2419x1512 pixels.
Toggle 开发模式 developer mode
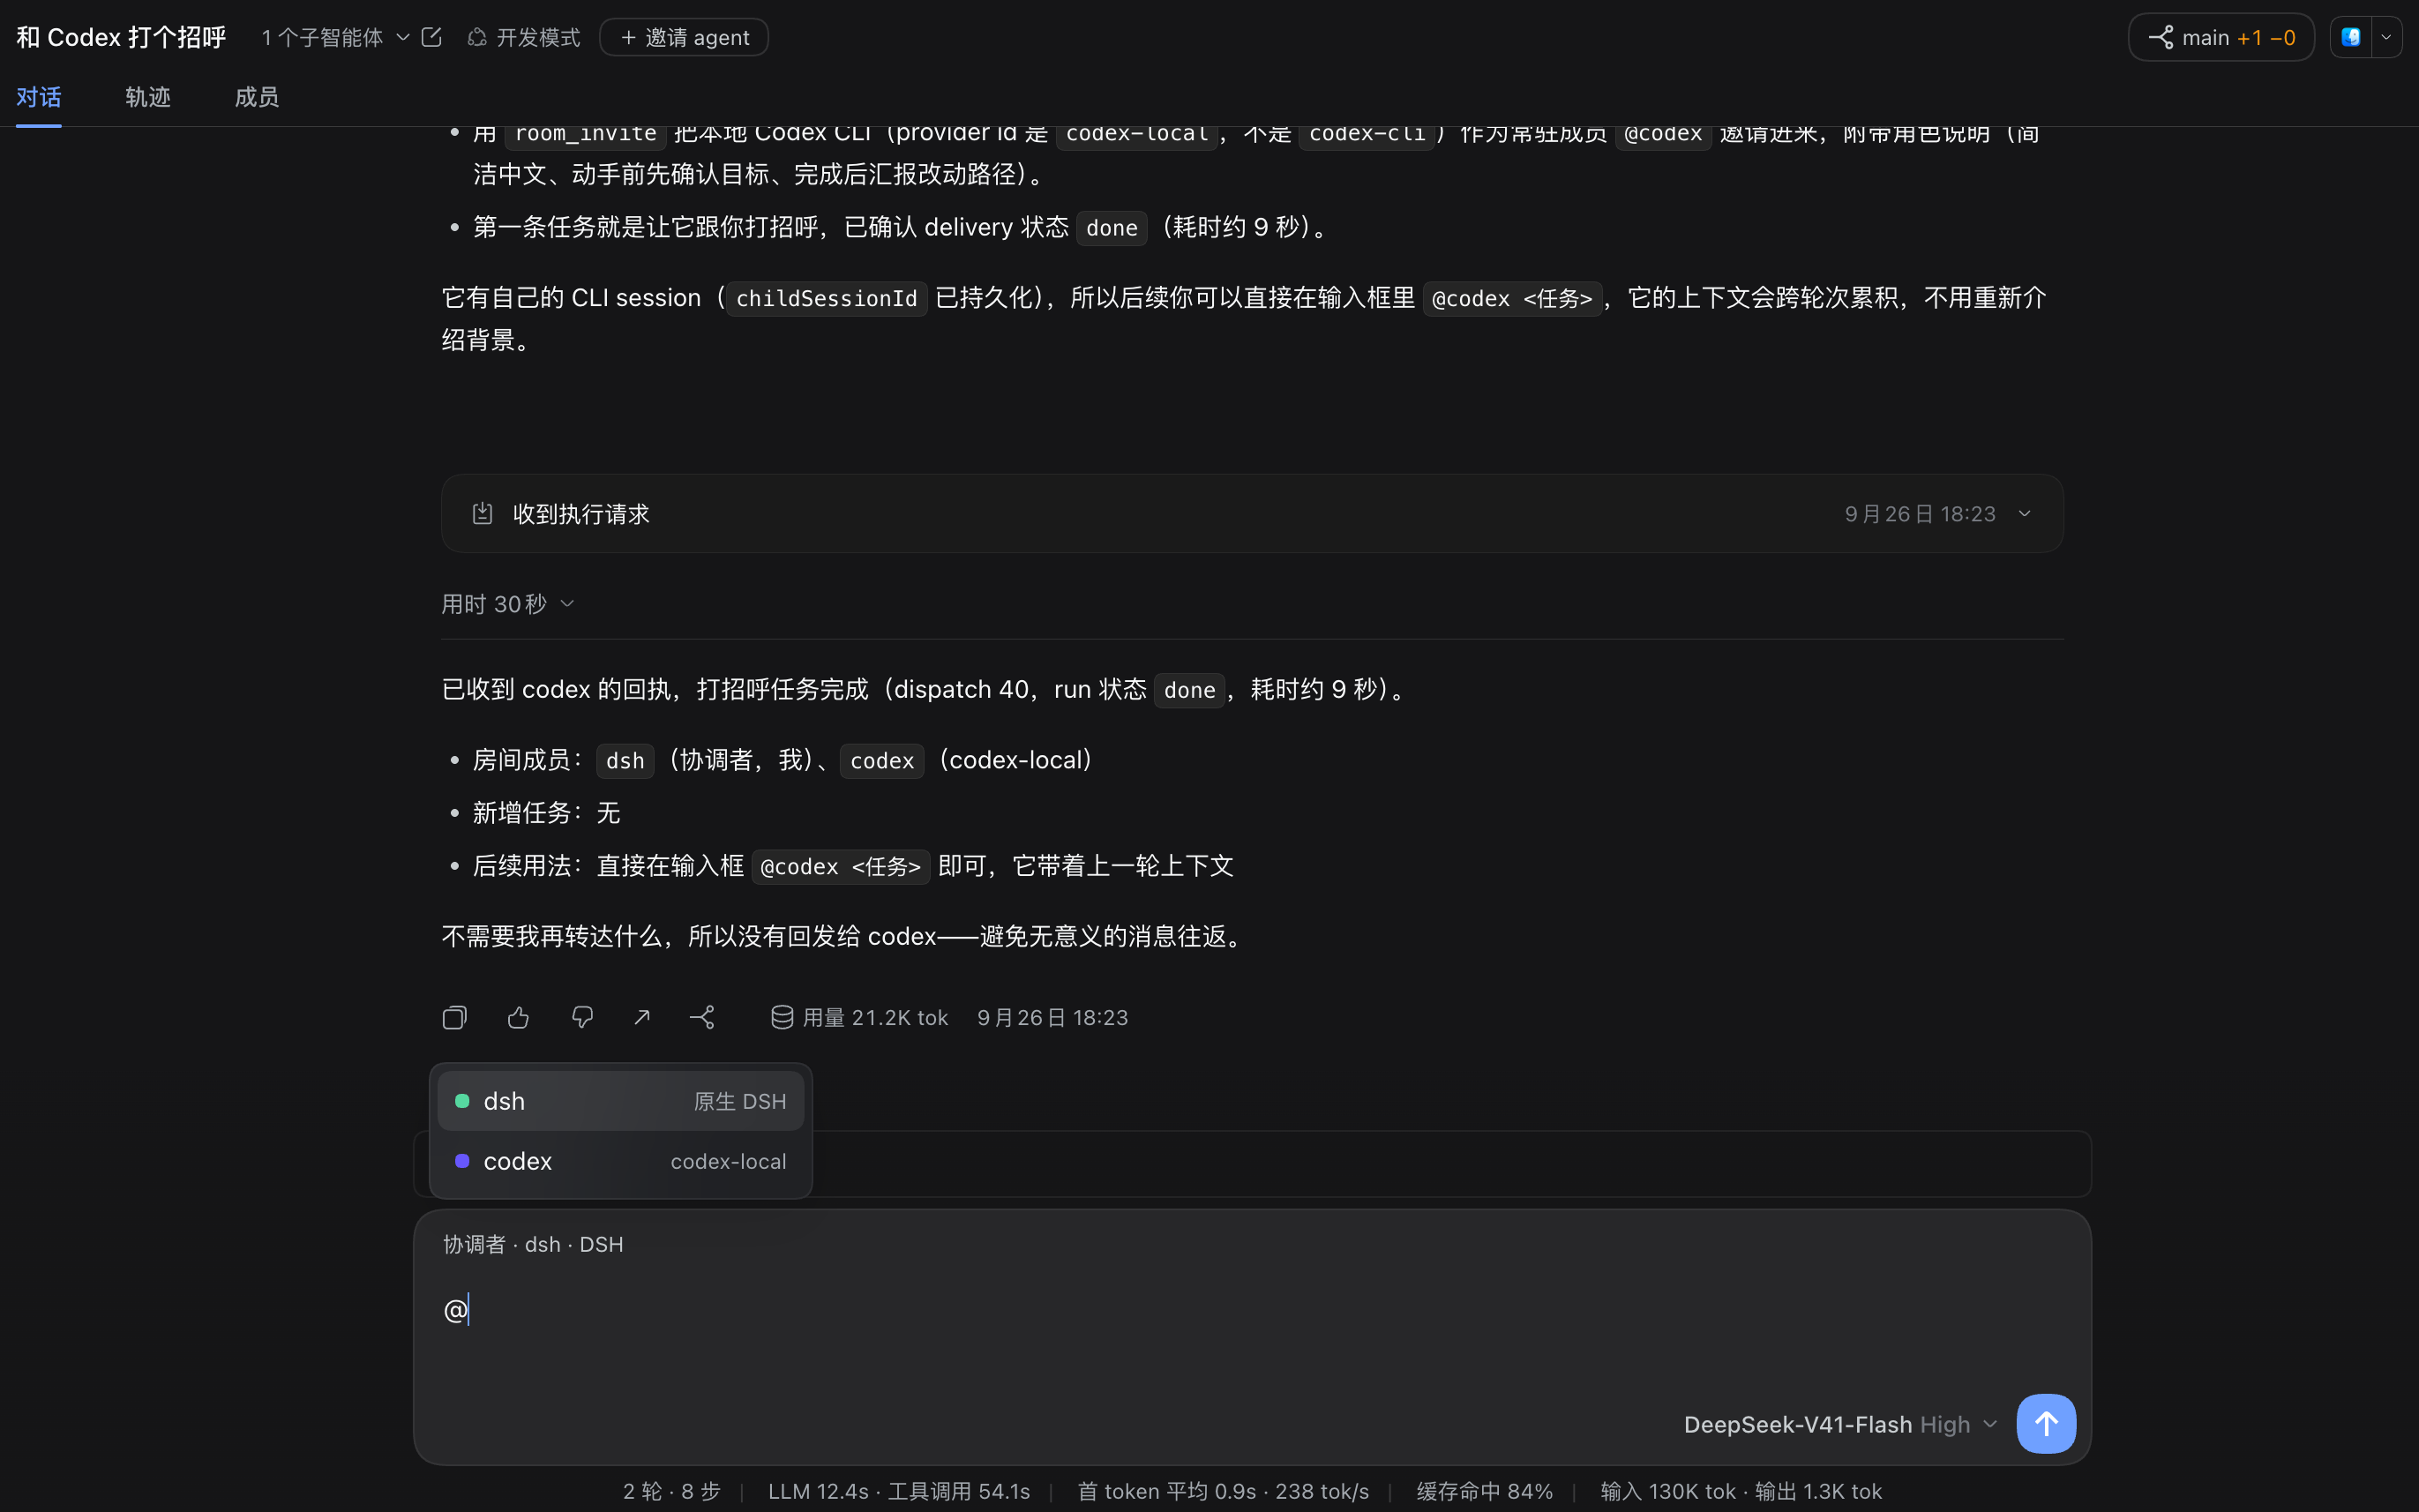tap(523, 37)
